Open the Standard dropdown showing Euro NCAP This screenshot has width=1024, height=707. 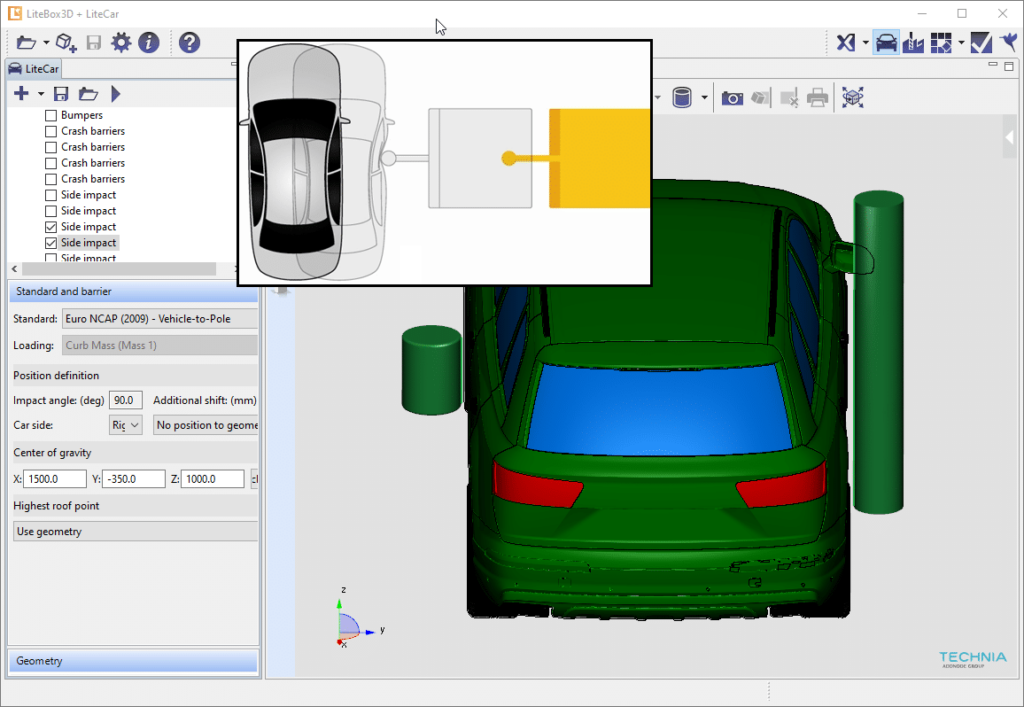(x=160, y=319)
